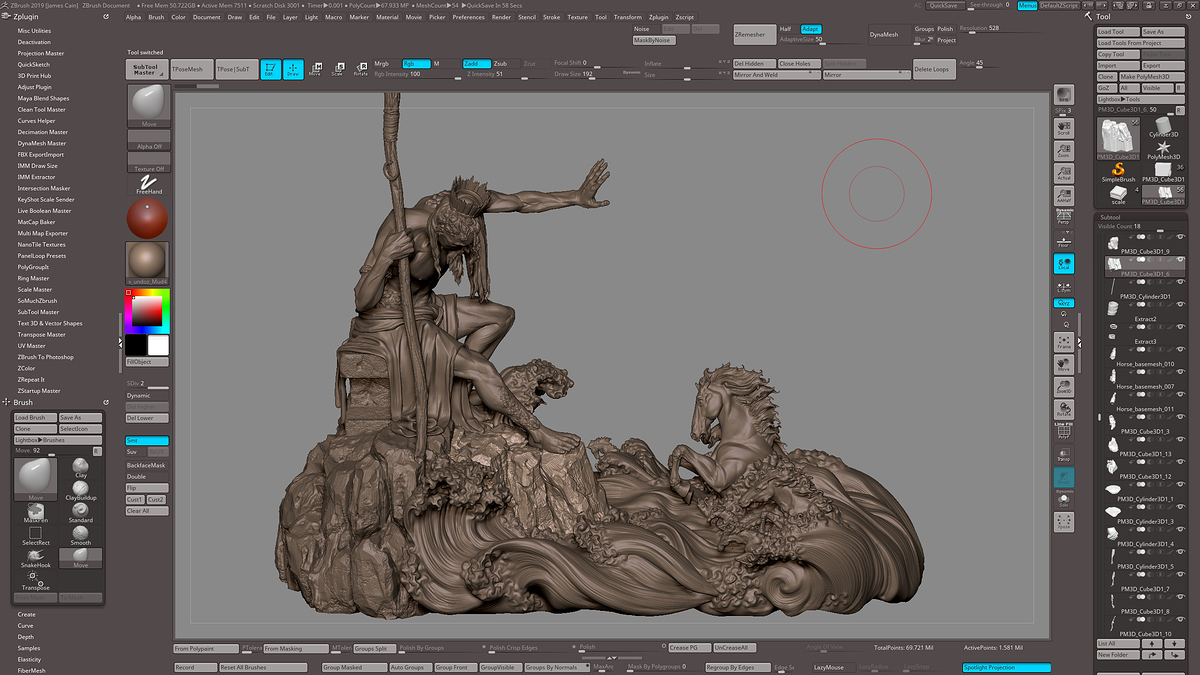Choose the Transpose brush icon
1200x675 pixels.
point(35,580)
